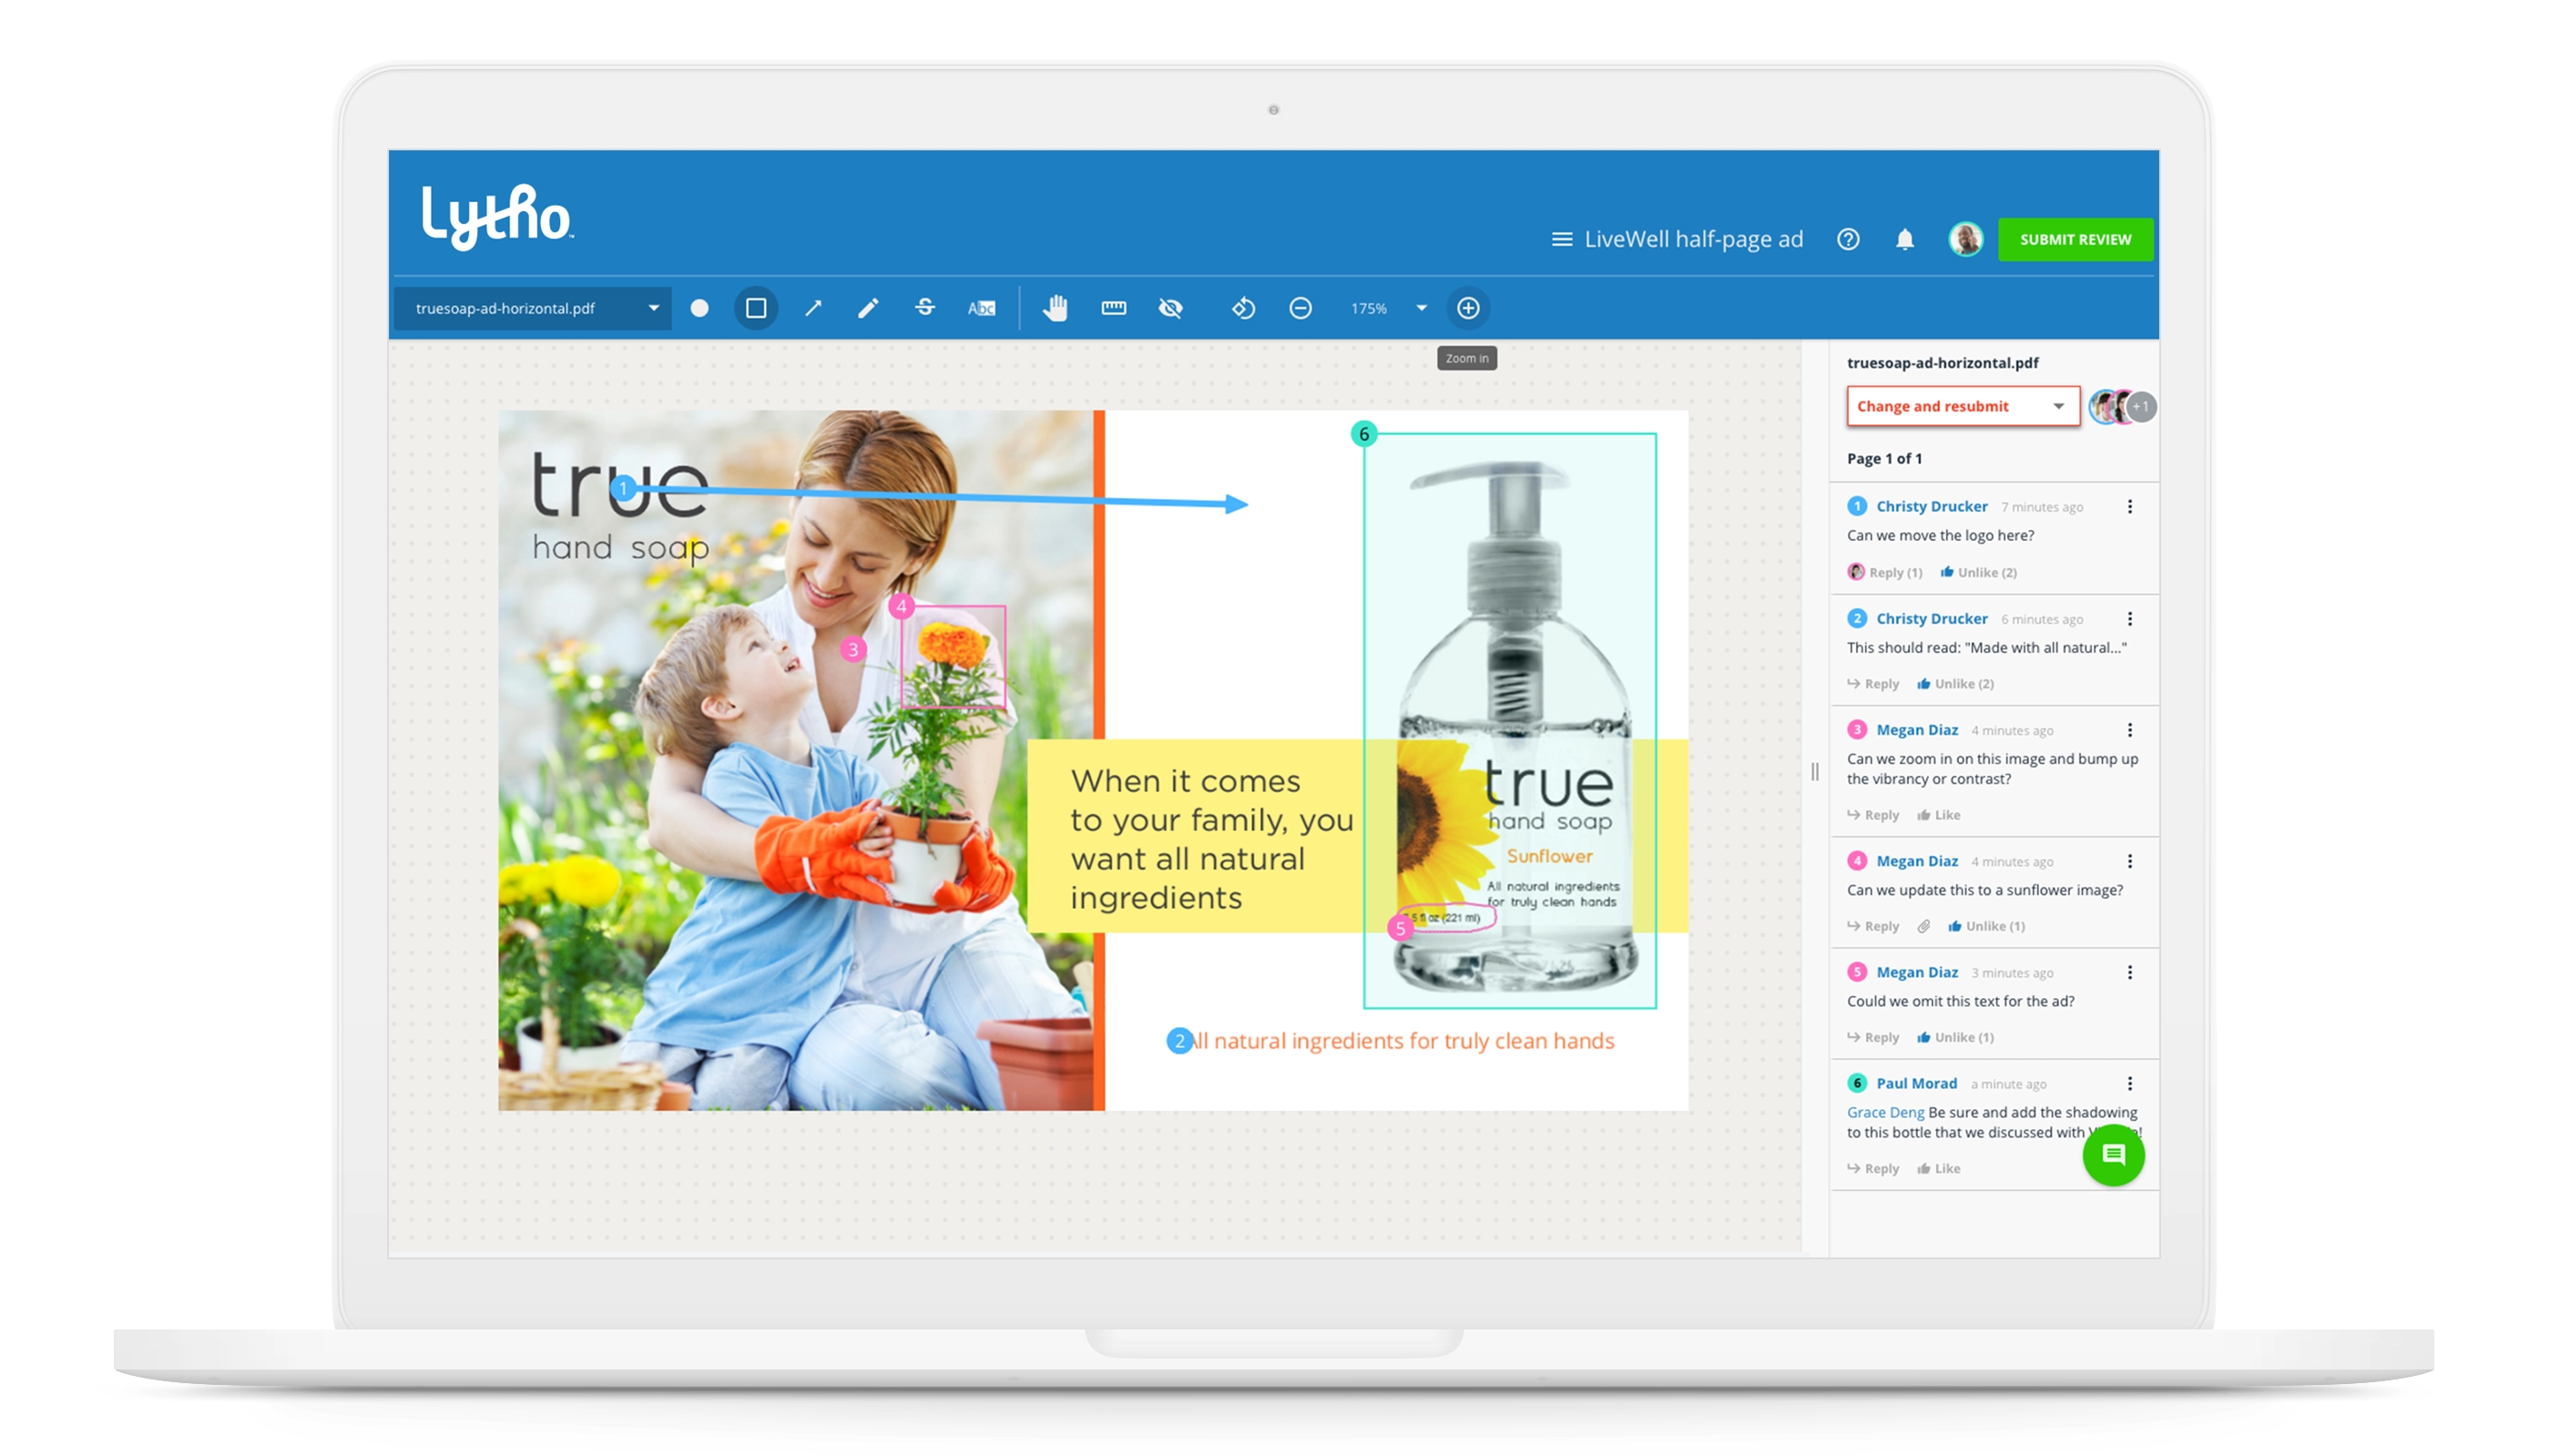
Task: Open the hamburger menu beside LiveWell title
Action: click(1561, 240)
